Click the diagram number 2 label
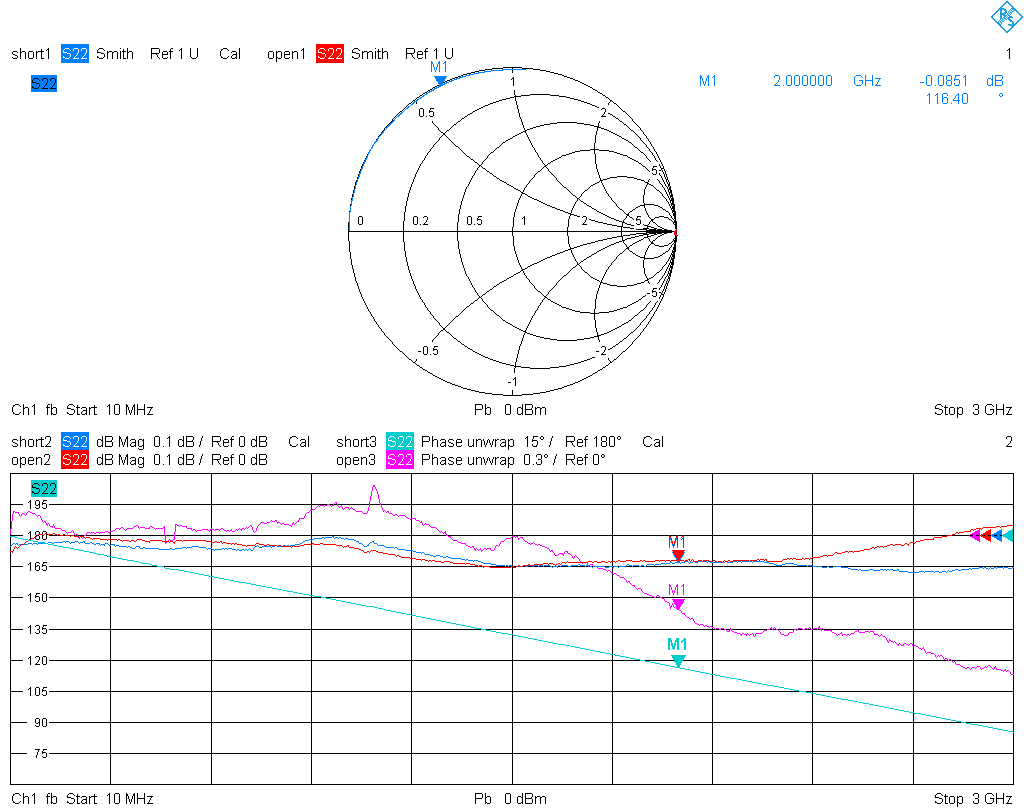 (1008, 442)
